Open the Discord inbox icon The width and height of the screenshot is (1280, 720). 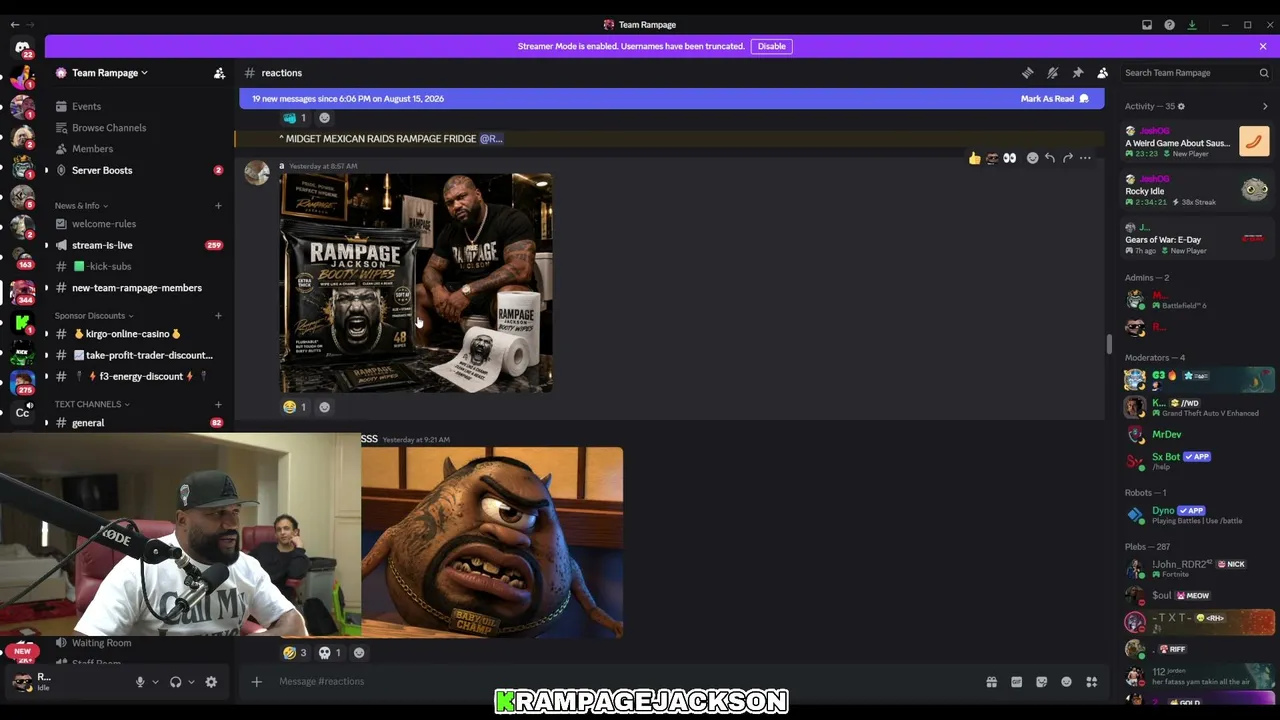[1147, 25]
